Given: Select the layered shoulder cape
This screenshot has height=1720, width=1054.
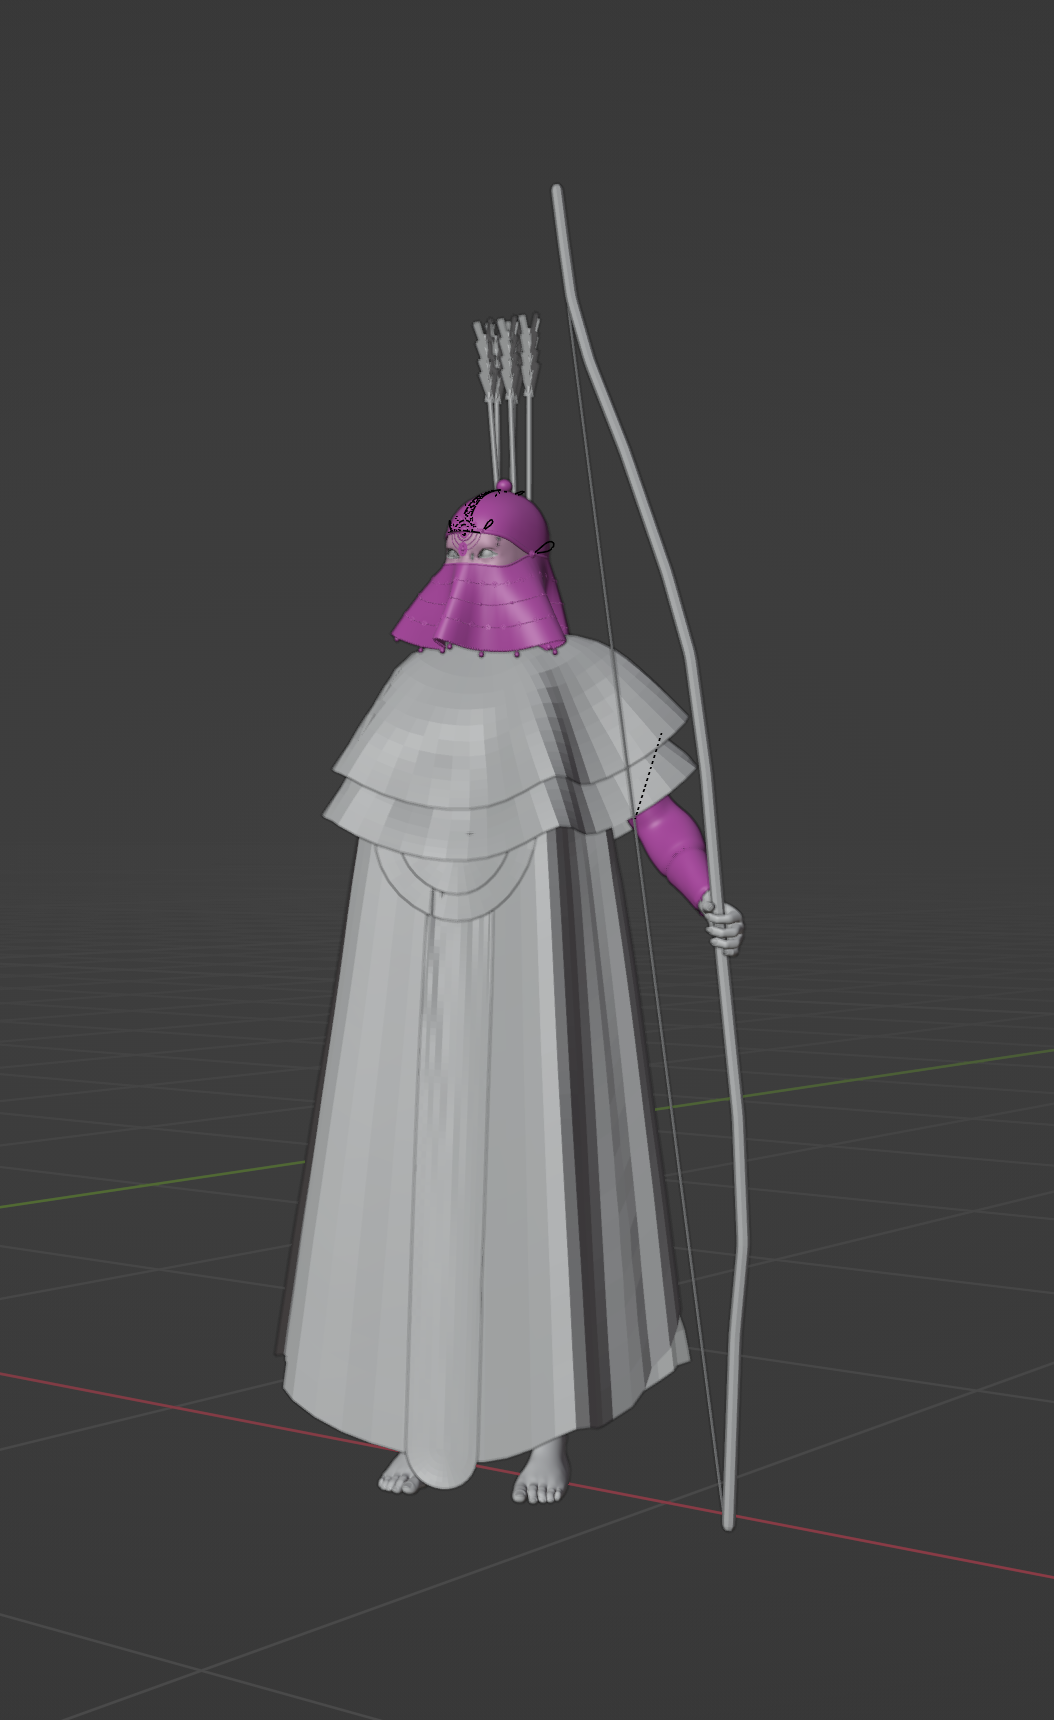Looking at the screenshot, I should (510, 745).
